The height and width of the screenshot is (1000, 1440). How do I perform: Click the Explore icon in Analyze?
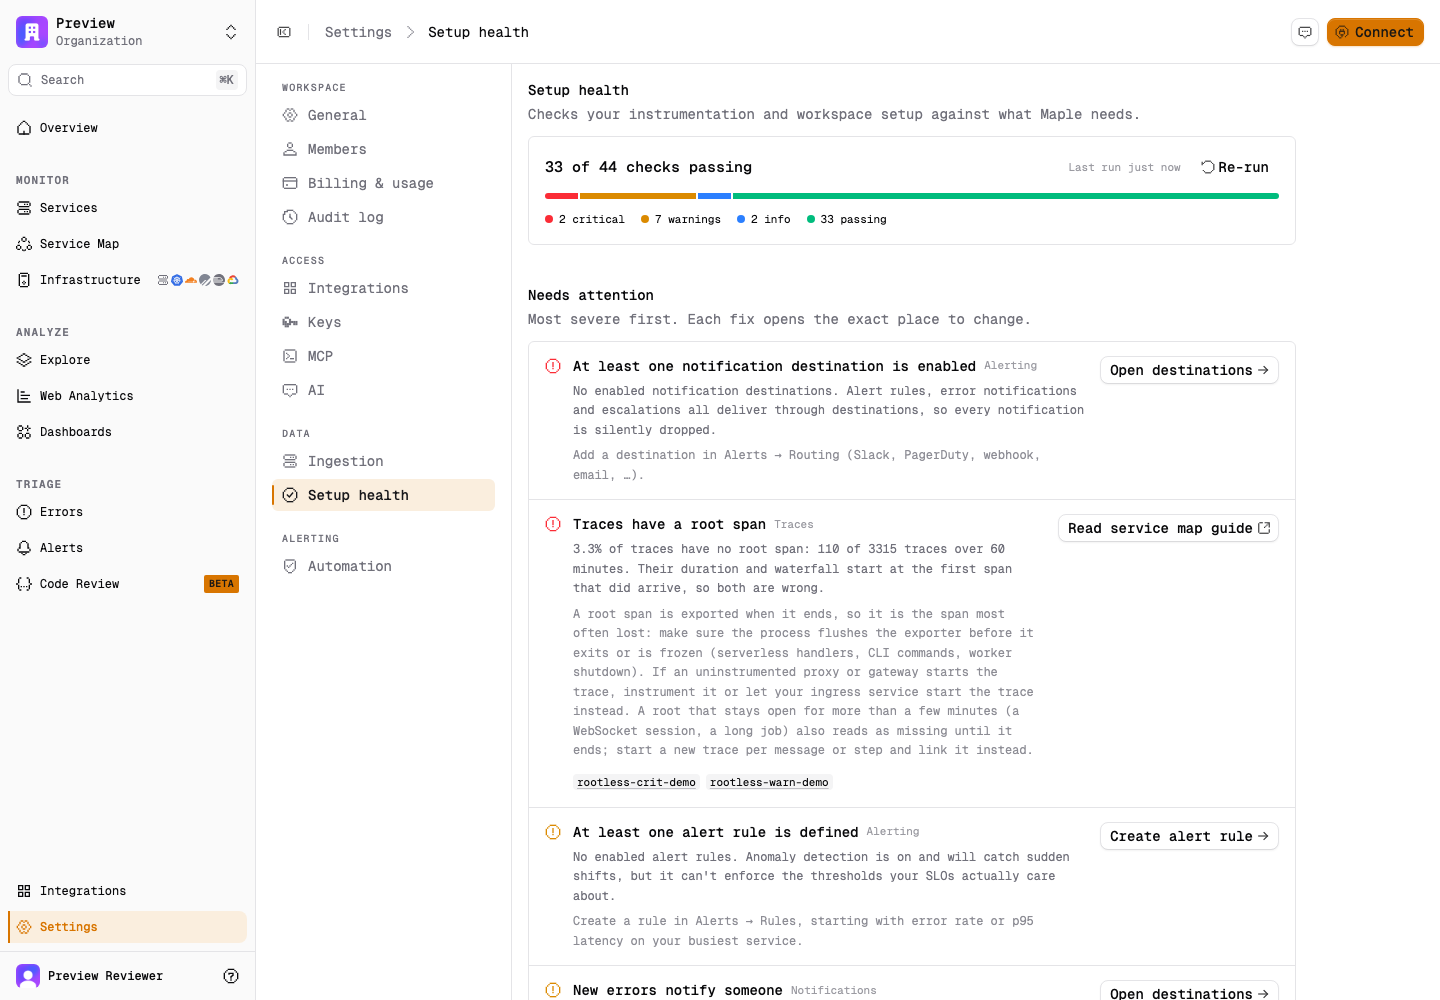24,360
